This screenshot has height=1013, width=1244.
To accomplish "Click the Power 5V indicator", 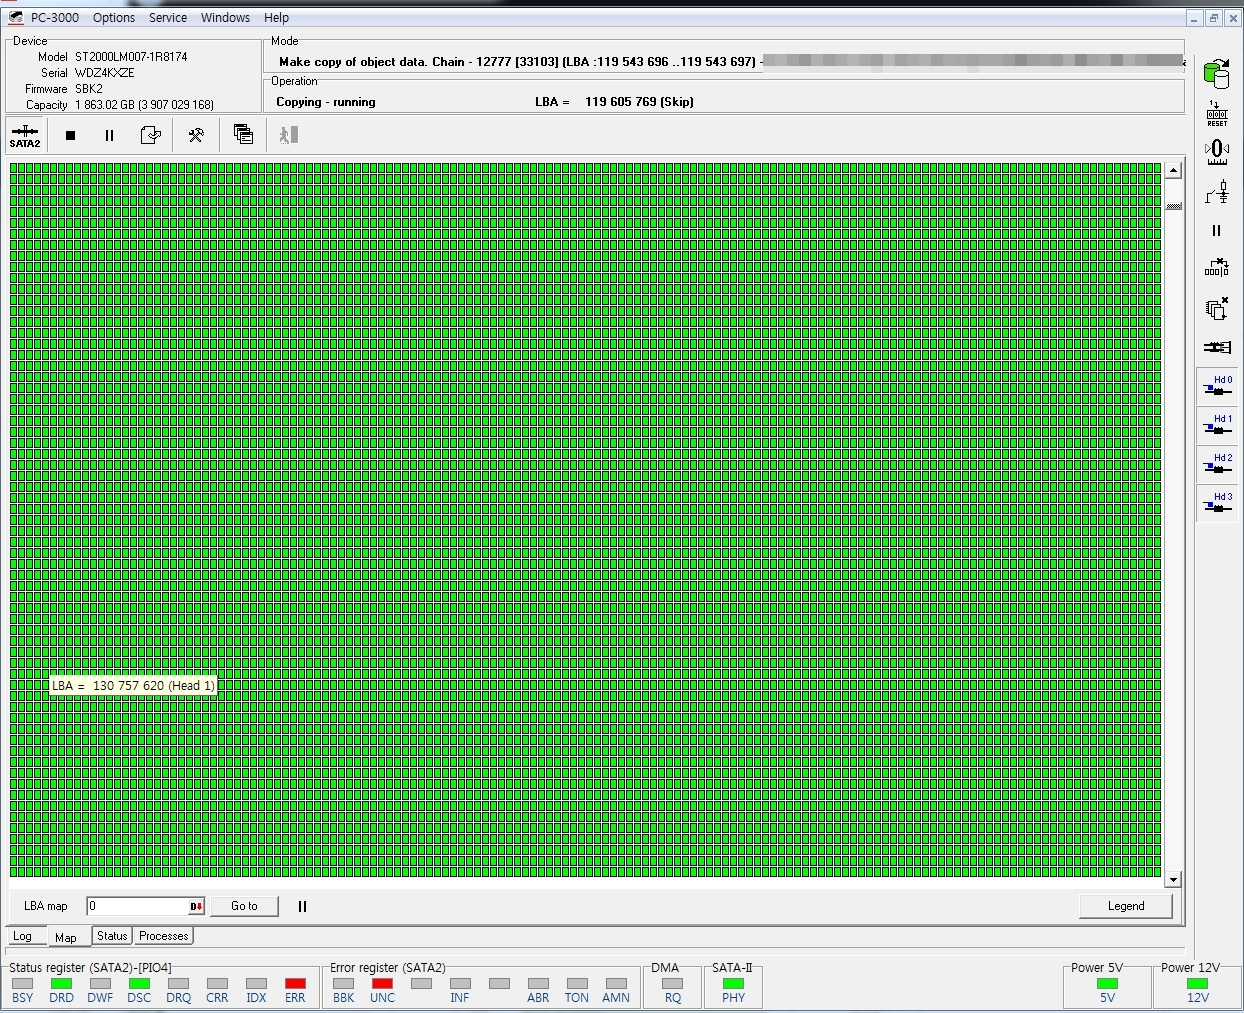I will pos(1107,984).
